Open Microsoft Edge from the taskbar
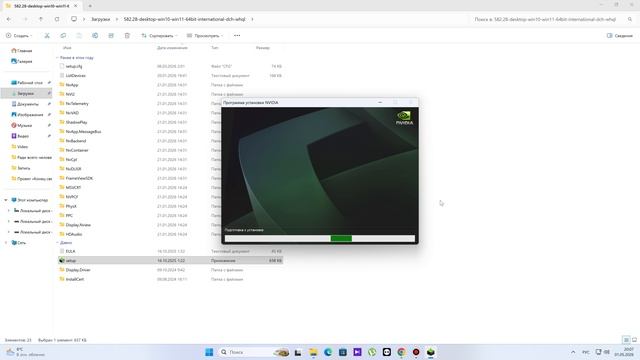 328,352
